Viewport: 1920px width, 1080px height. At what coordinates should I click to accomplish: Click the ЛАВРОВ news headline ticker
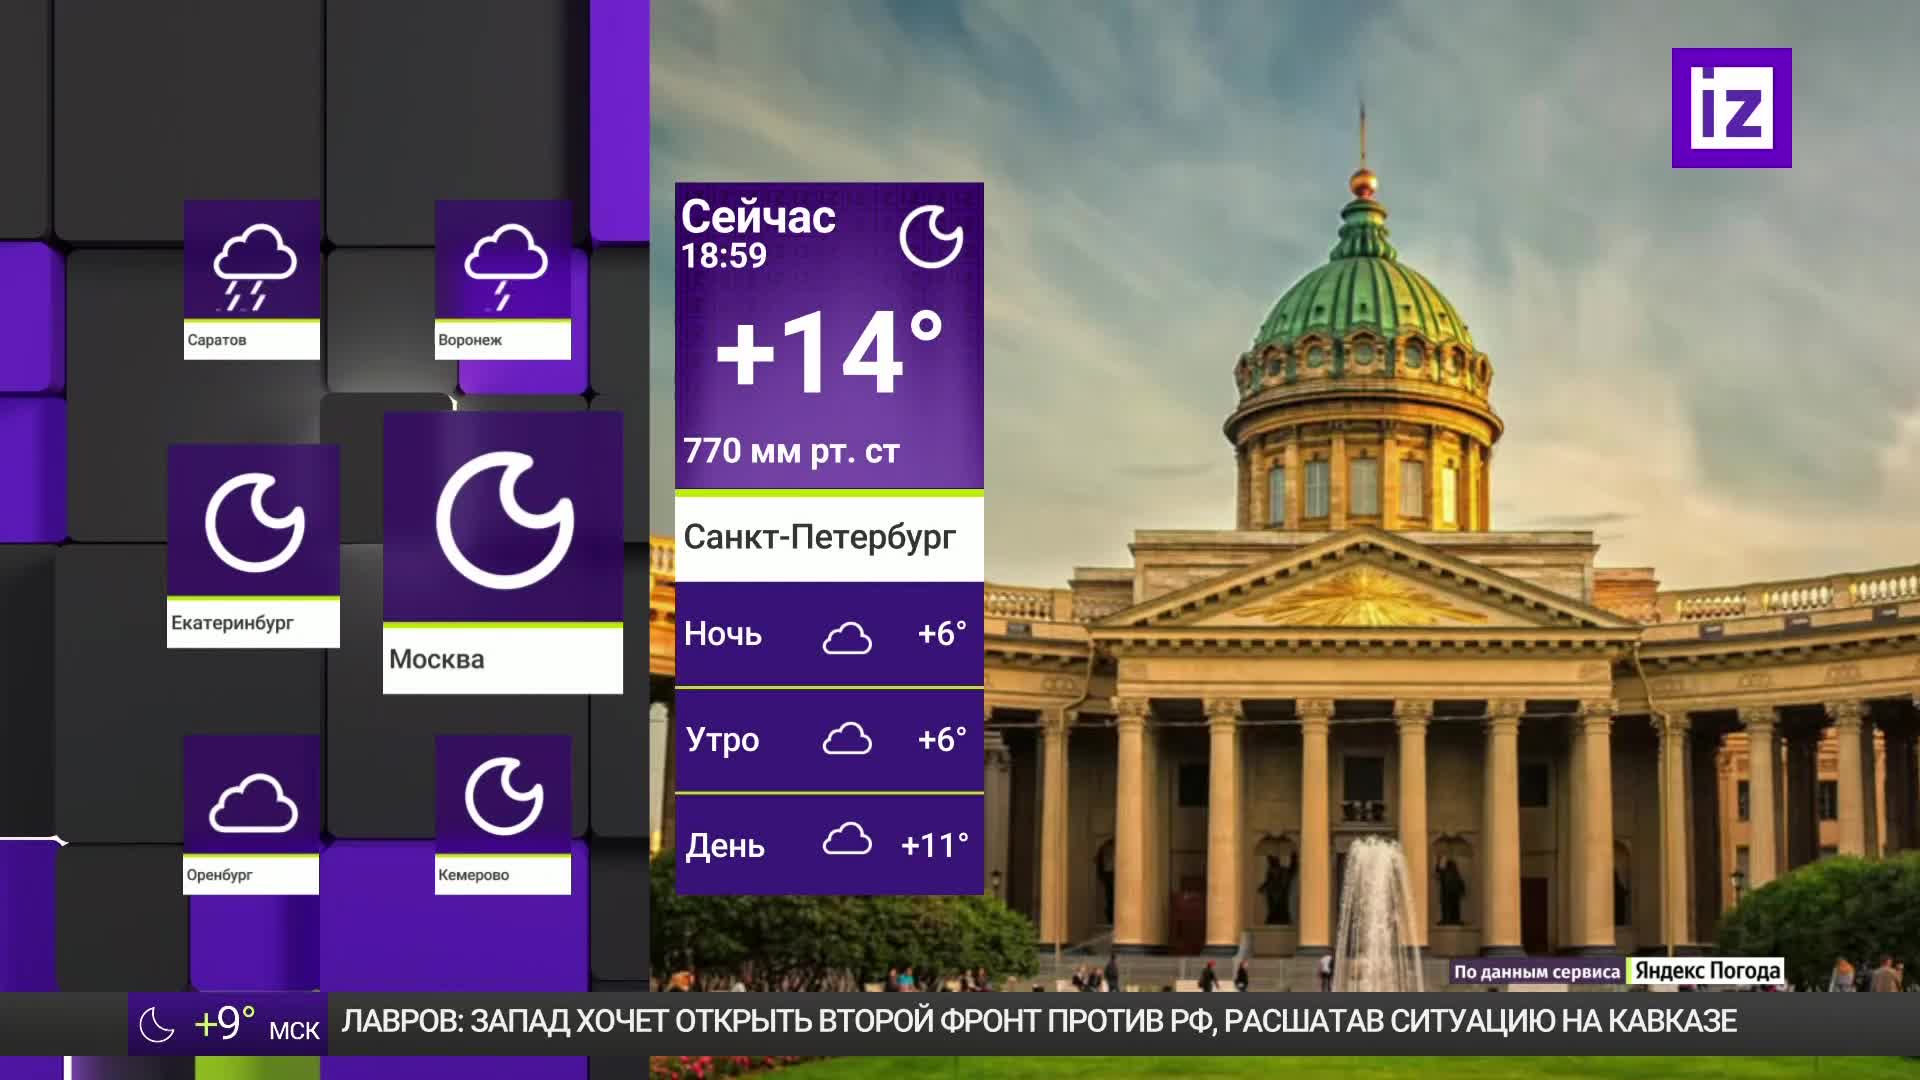tap(1039, 1021)
